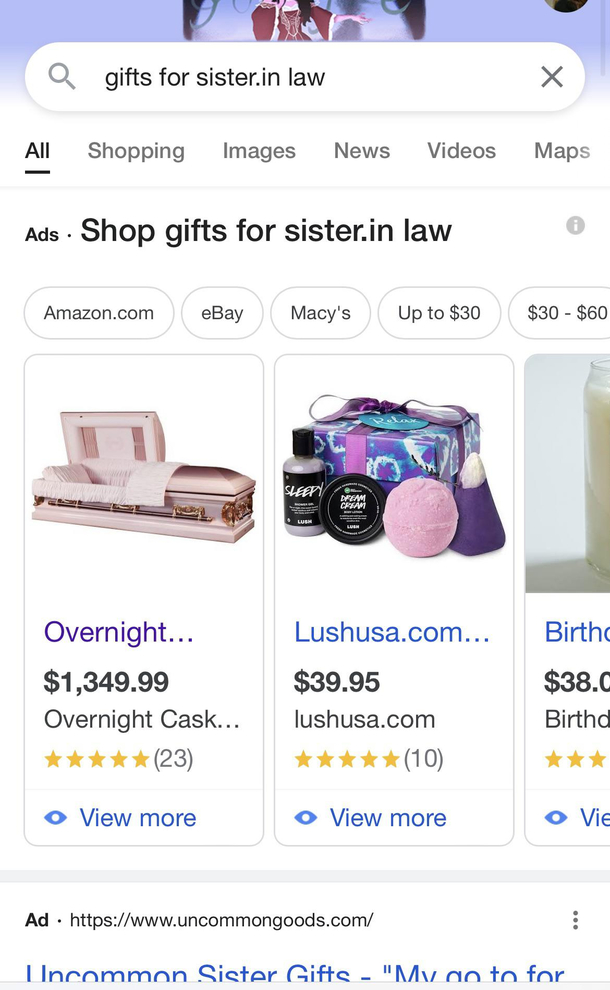
Task: Click the info icon beside the Ads header
Action: point(575,225)
